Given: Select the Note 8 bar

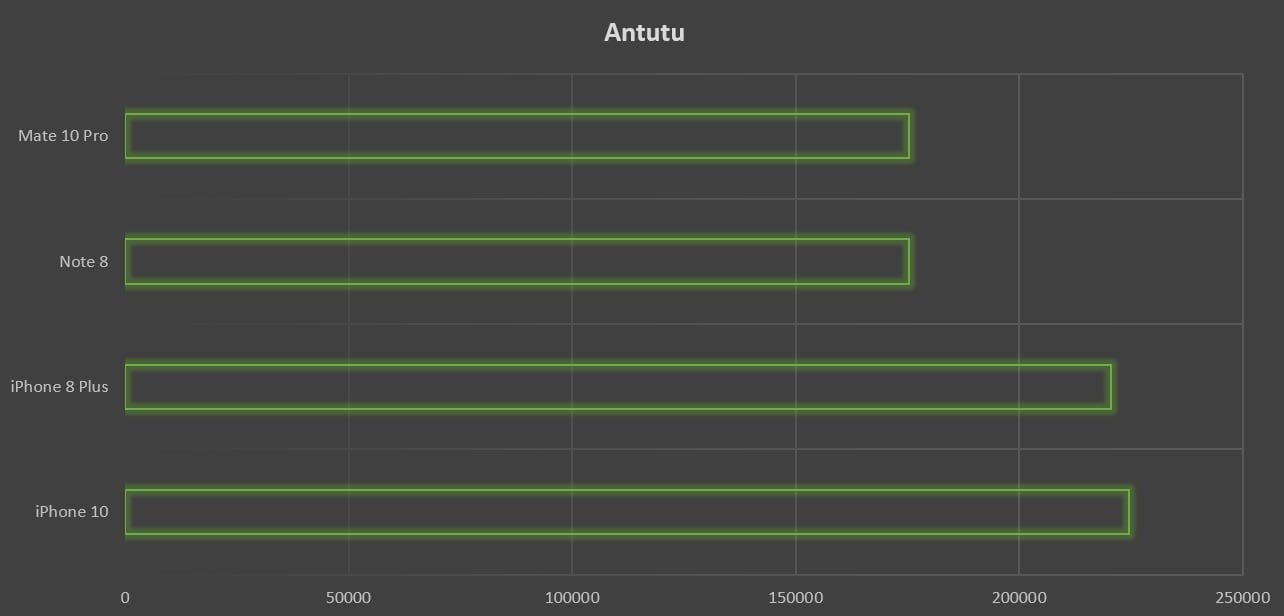Looking at the screenshot, I should [x=516, y=261].
